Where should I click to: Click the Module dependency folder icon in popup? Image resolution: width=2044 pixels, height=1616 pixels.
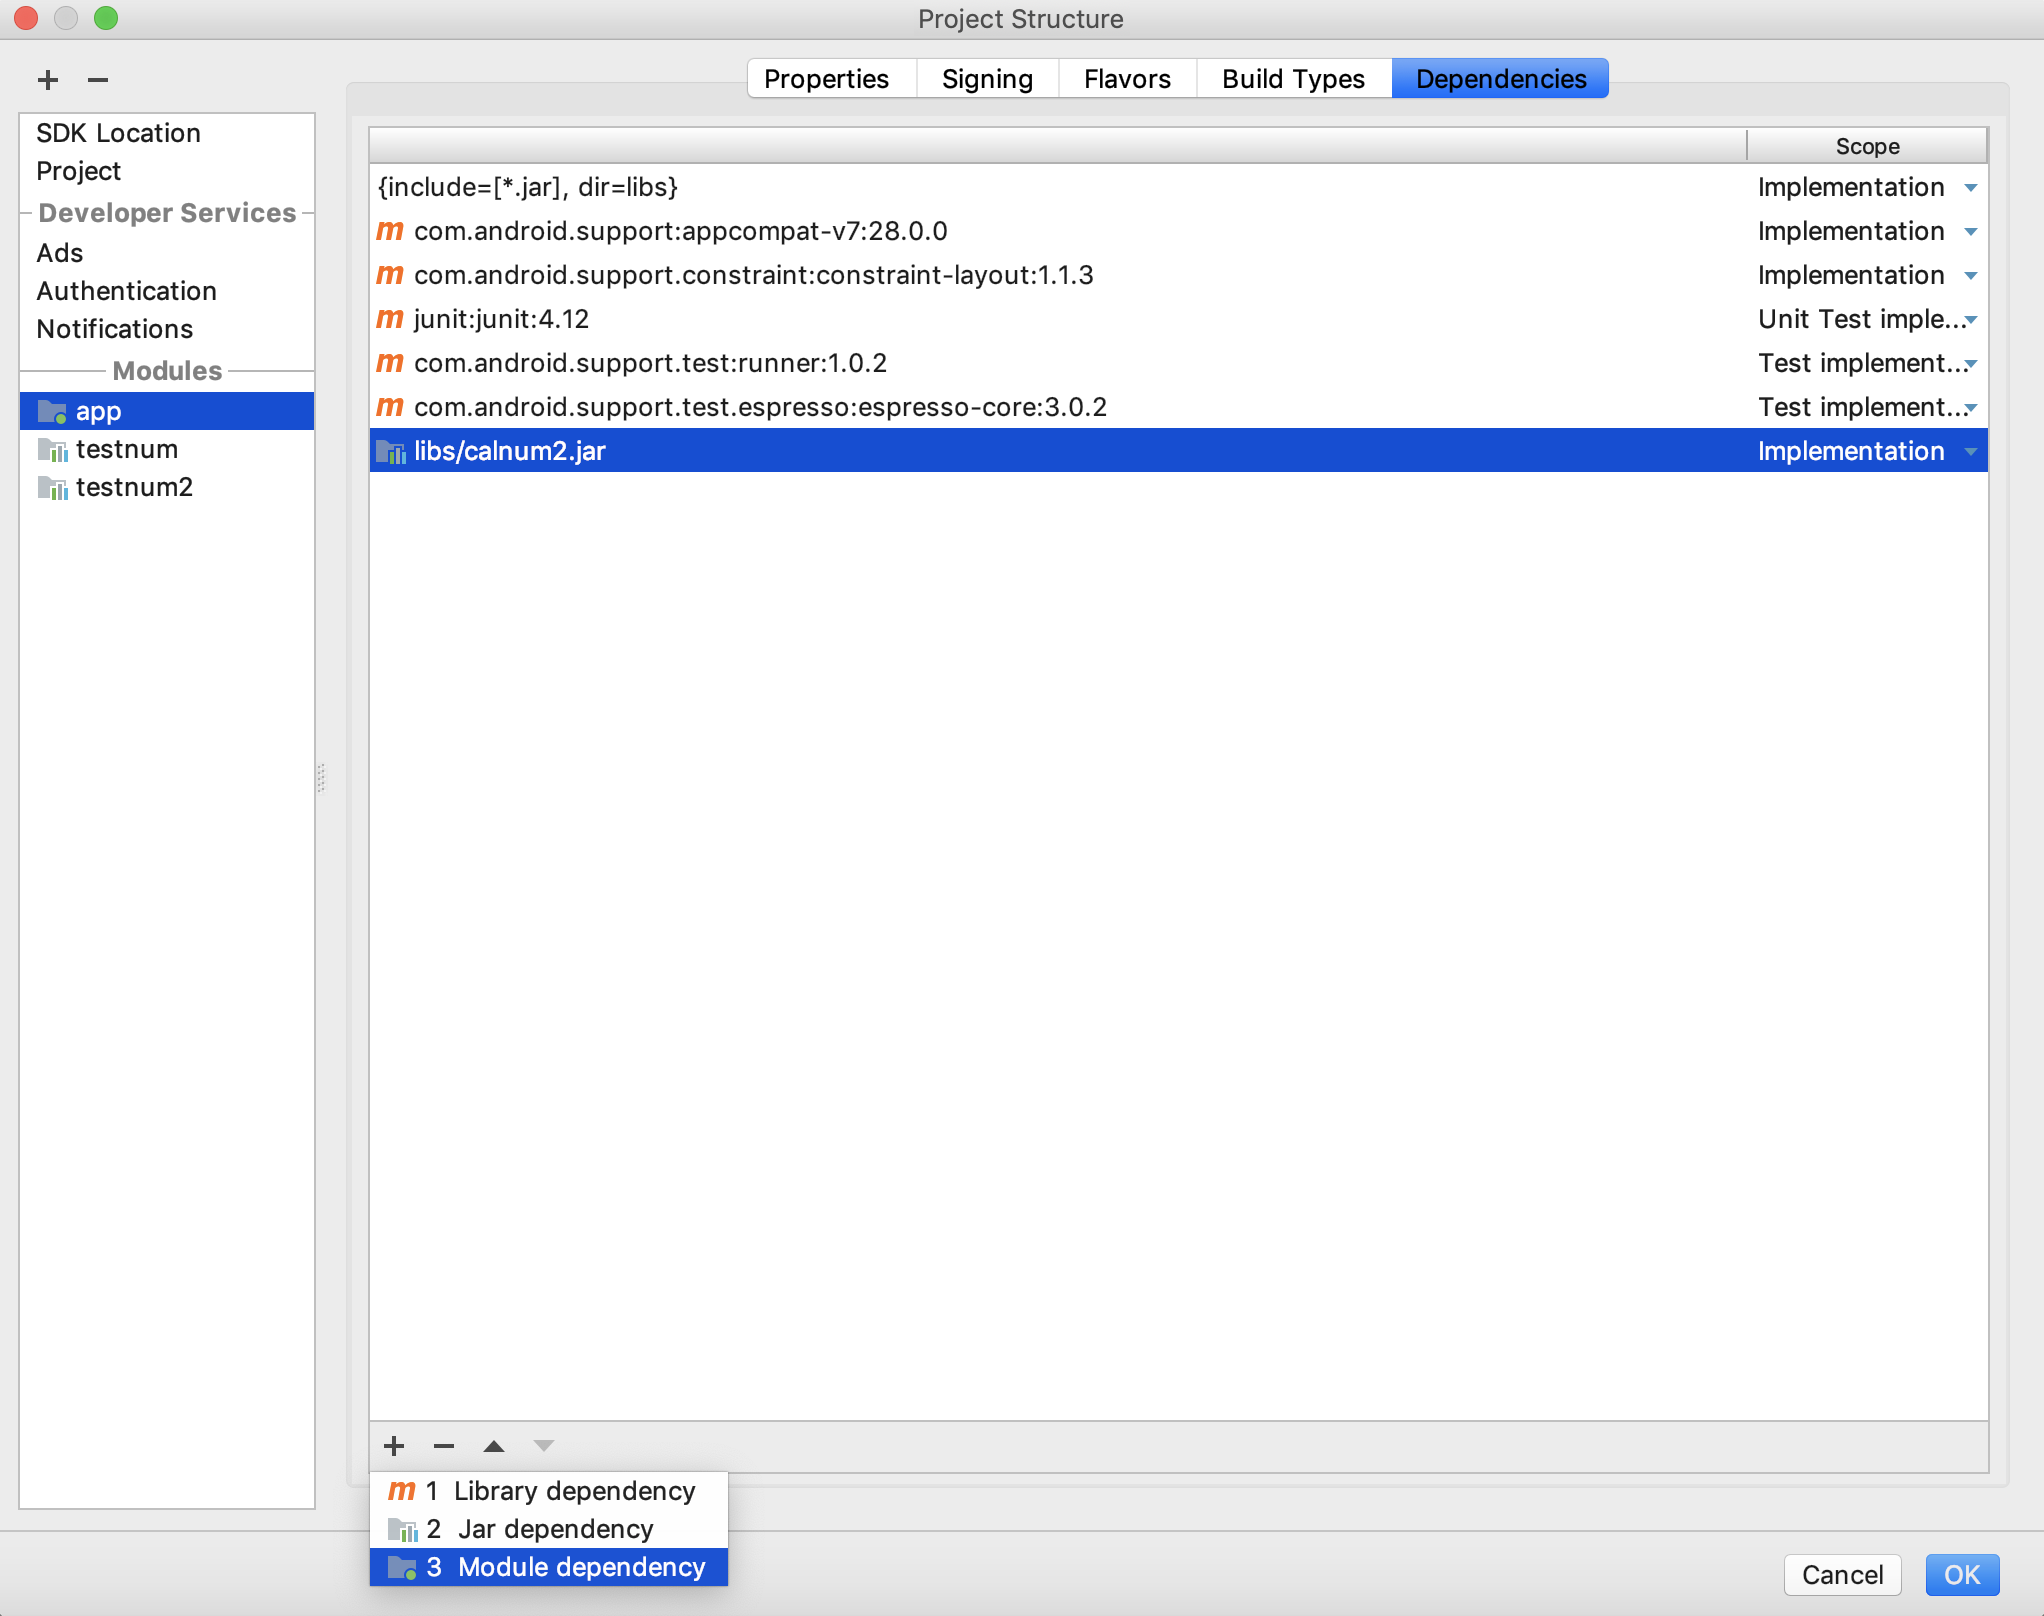[x=402, y=1568]
